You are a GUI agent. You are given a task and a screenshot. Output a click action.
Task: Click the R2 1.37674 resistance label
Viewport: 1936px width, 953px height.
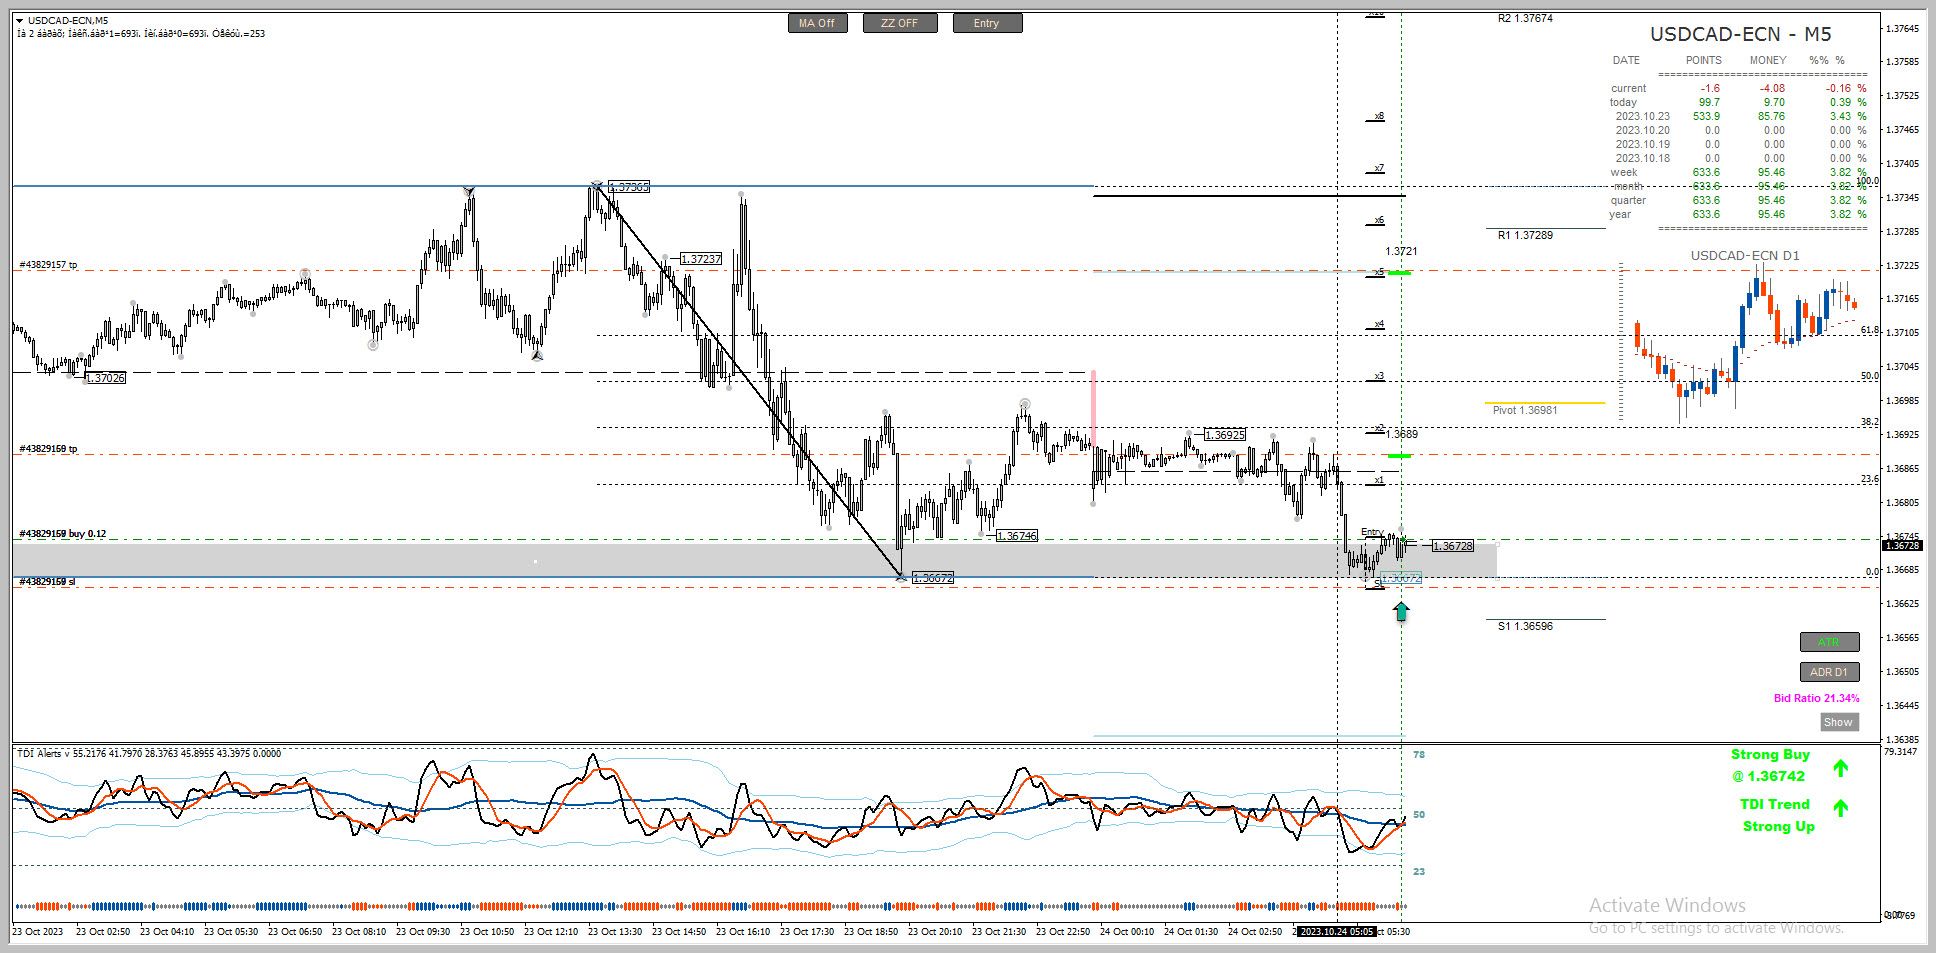[1525, 18]
